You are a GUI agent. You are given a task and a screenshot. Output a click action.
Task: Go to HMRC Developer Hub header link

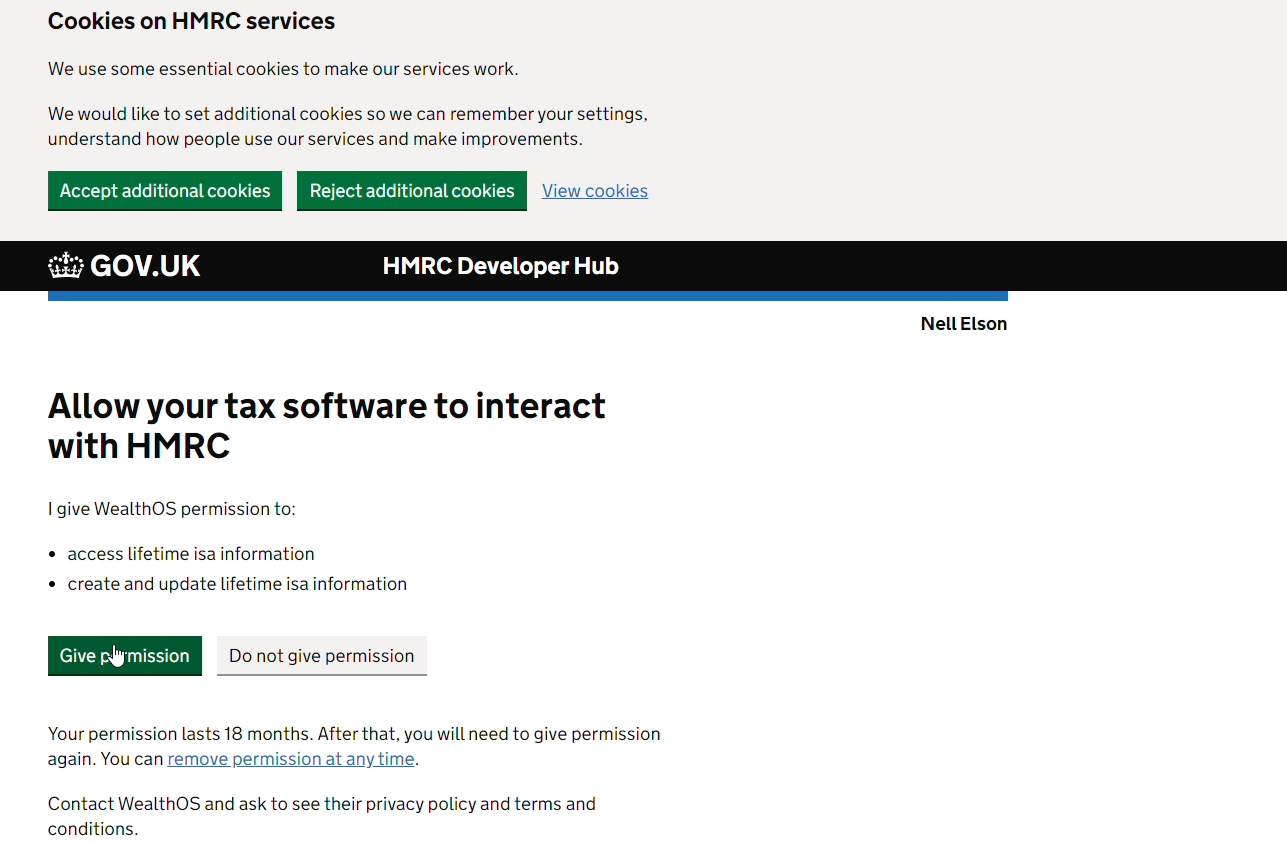point(501,266)
